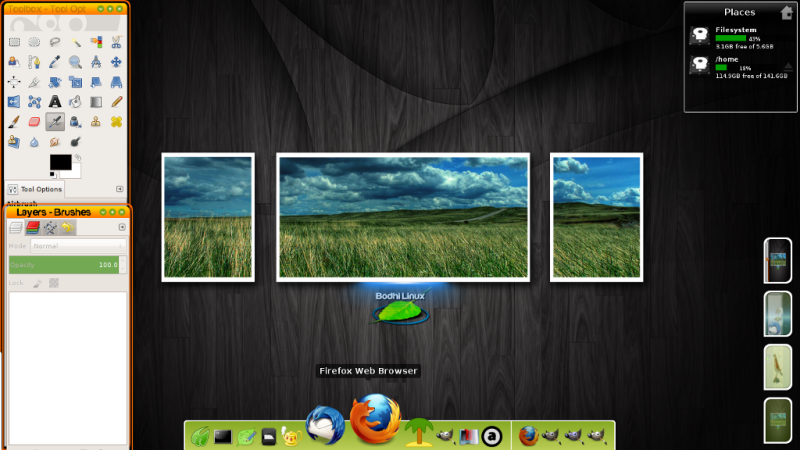Image resolution: width=800 pixels, height=450 pixels.
Task: Select the Scale tool
Action: 75,82
